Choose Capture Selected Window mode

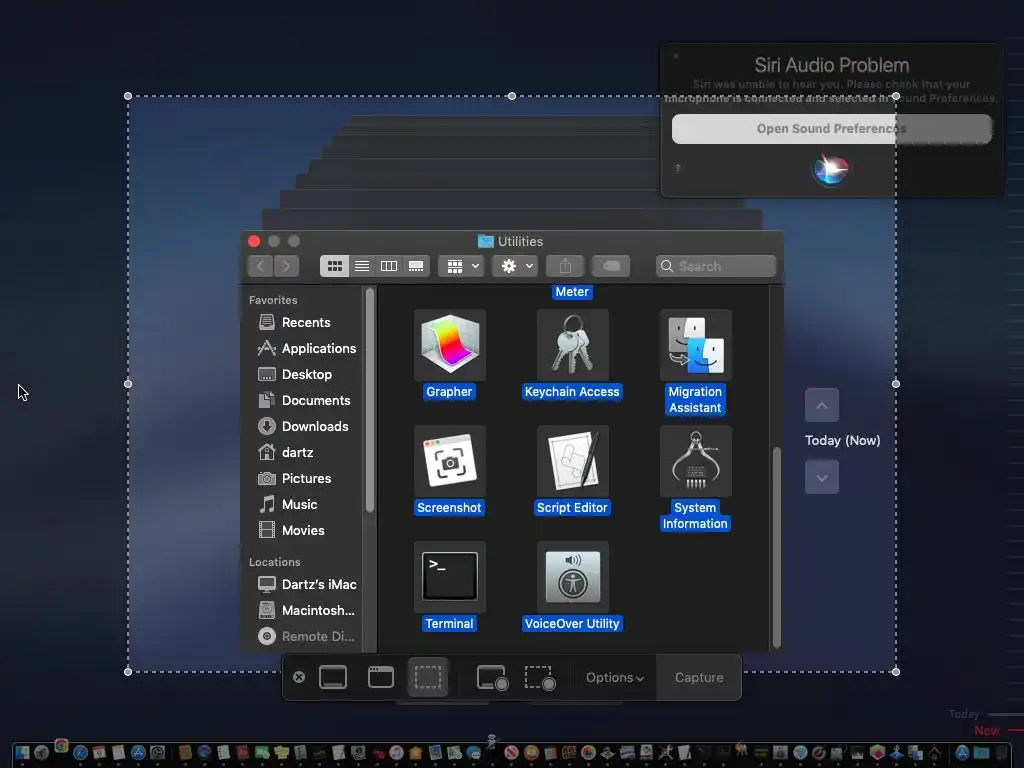(x=381, y=677)
